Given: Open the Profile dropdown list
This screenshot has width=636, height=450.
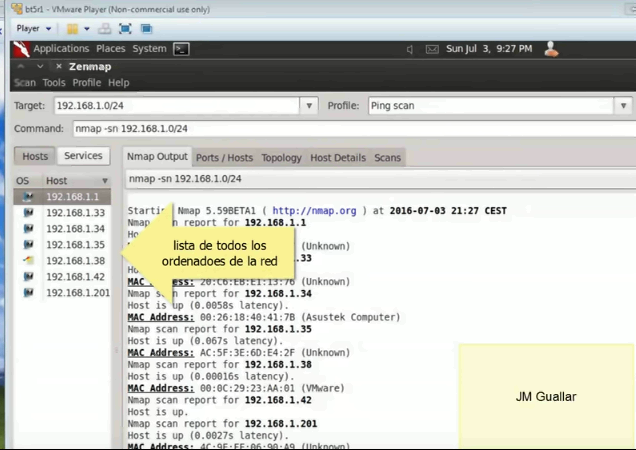Looking at the screenshot, I should (x=624, y=105).
